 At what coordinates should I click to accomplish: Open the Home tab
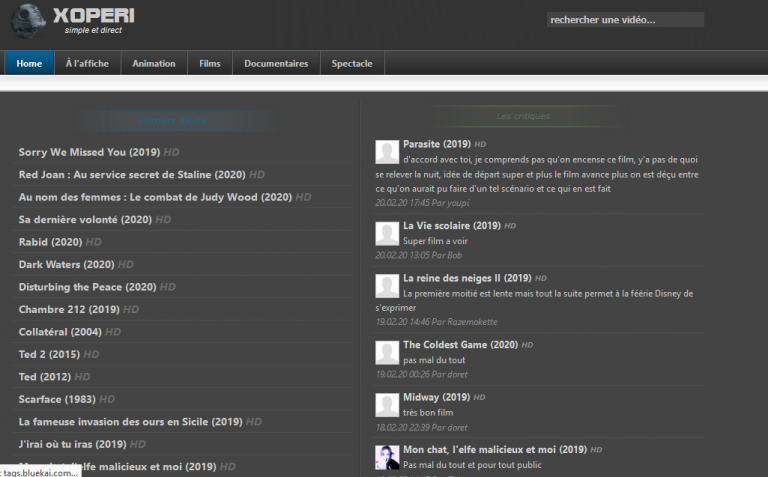coord(29,63)
